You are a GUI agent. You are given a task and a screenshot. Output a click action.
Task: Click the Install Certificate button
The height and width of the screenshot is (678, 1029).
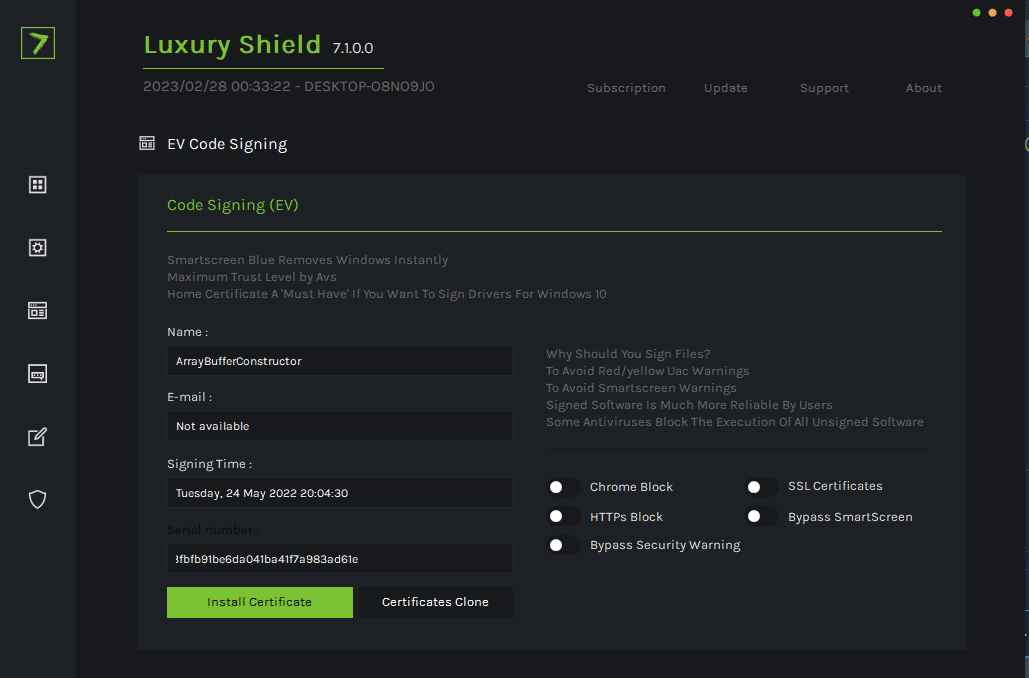click(x=259, y=602)
